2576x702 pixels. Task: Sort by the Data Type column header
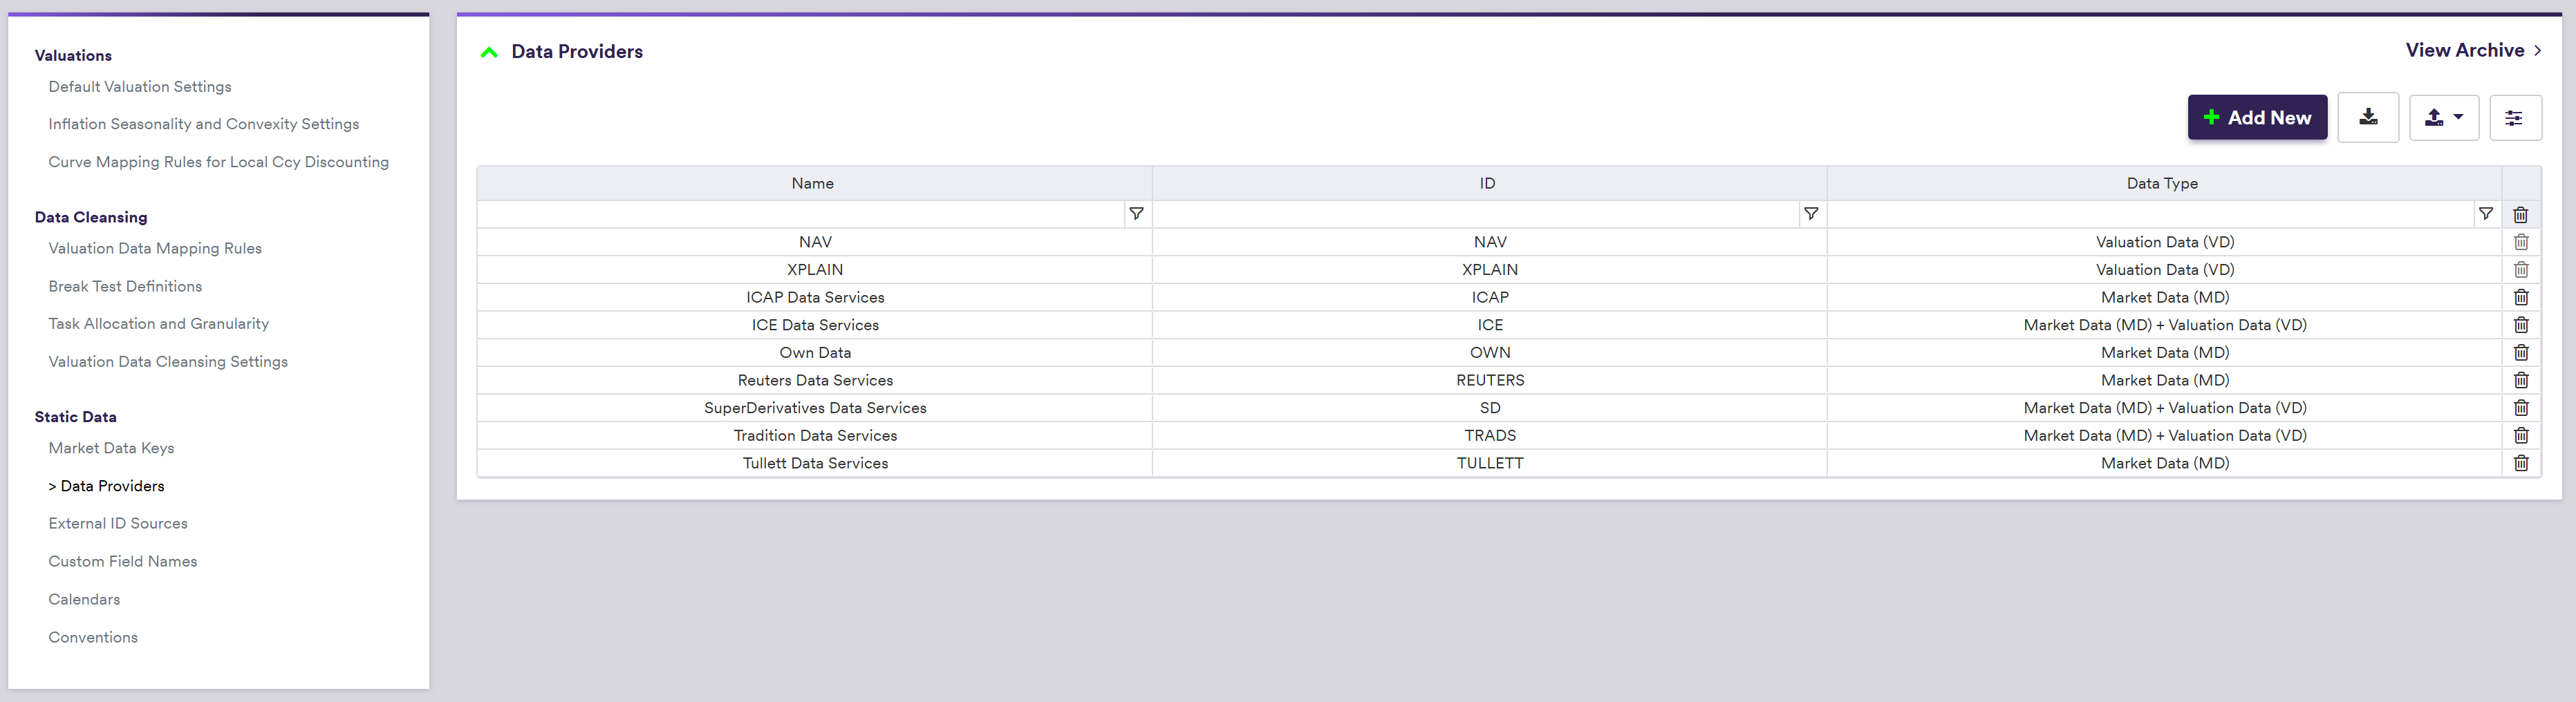coord(2161,184)
